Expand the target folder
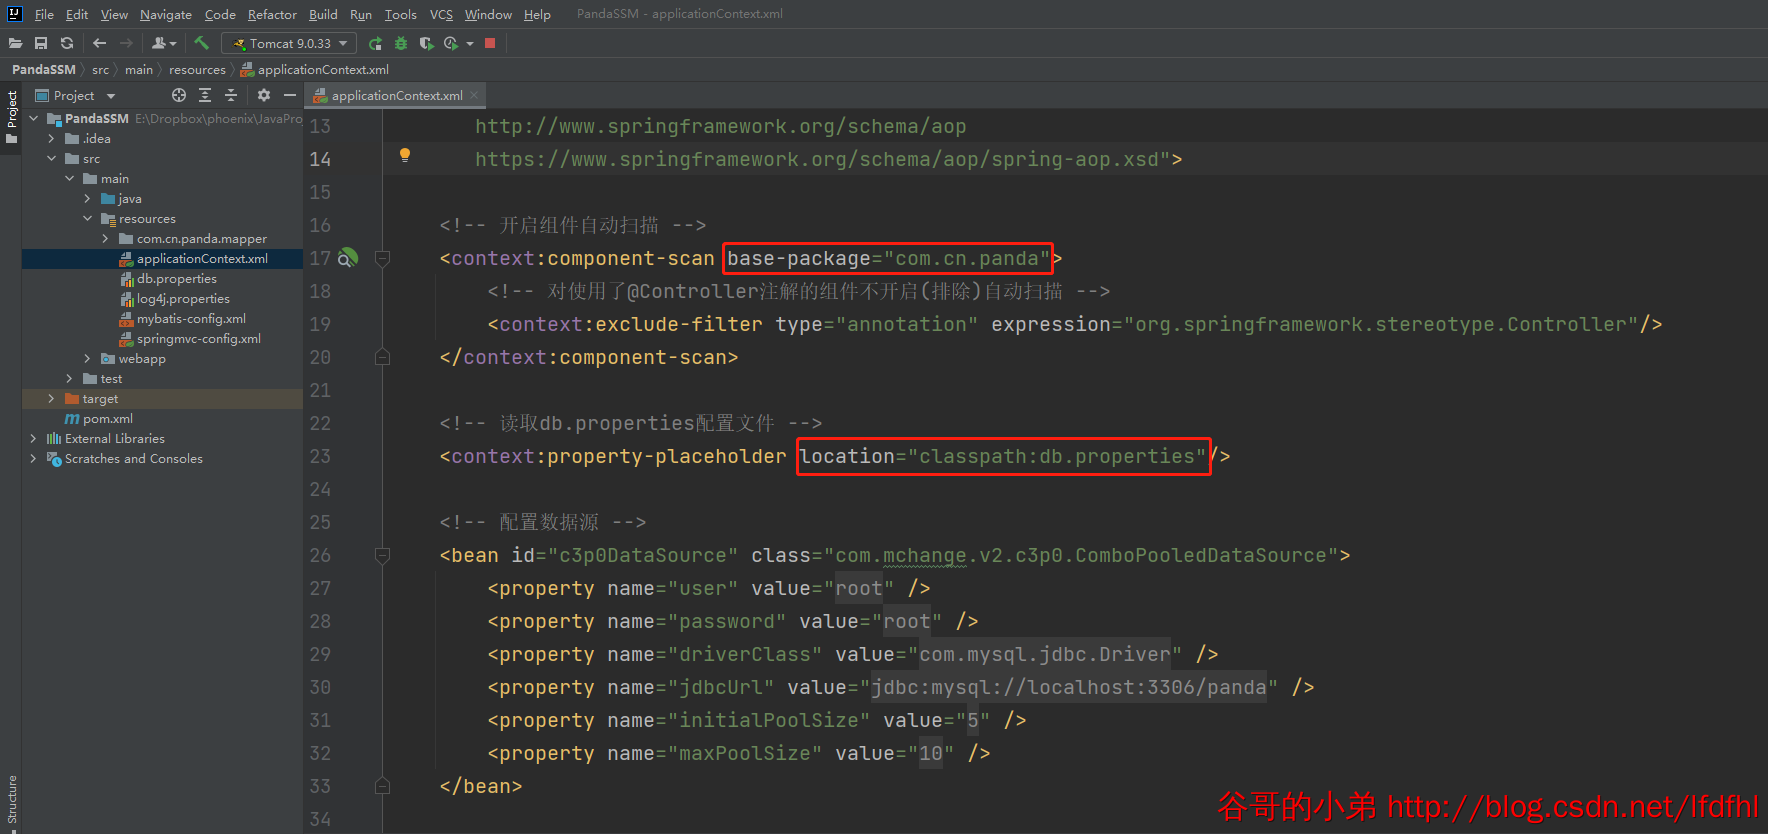Image resolution: width=1768 pixels, height=834 pixels. [52, 398]
